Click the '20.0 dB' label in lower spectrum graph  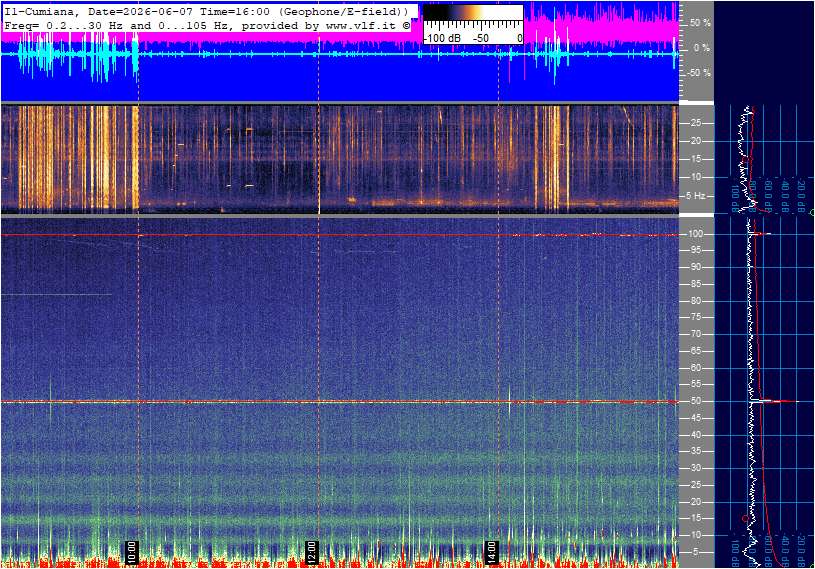(801, 550)
